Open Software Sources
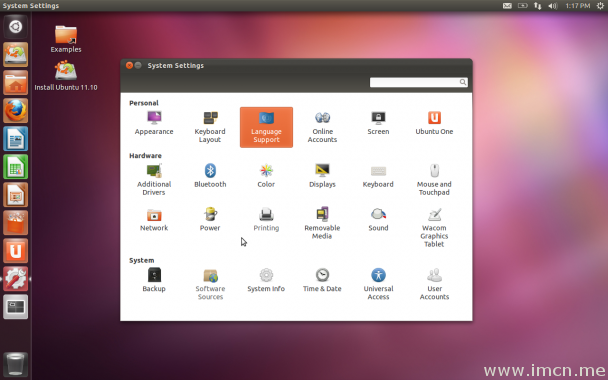608x380 pixels. 210,284
